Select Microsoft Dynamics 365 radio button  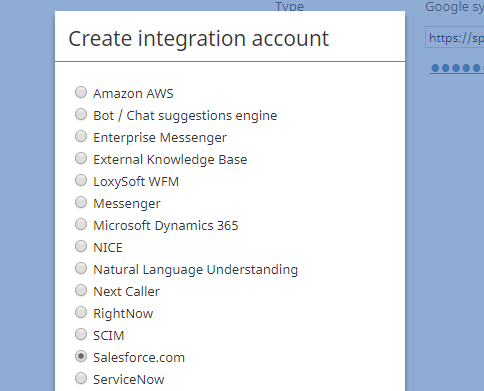click(x=81, y=224)
